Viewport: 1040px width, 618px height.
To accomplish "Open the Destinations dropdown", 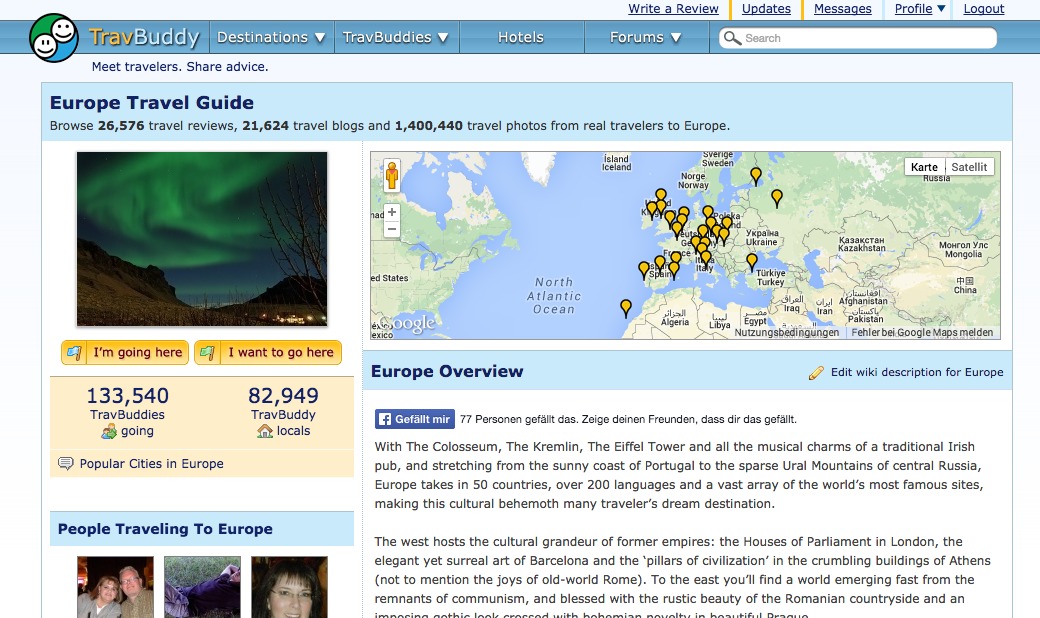I will coord(271,36).
